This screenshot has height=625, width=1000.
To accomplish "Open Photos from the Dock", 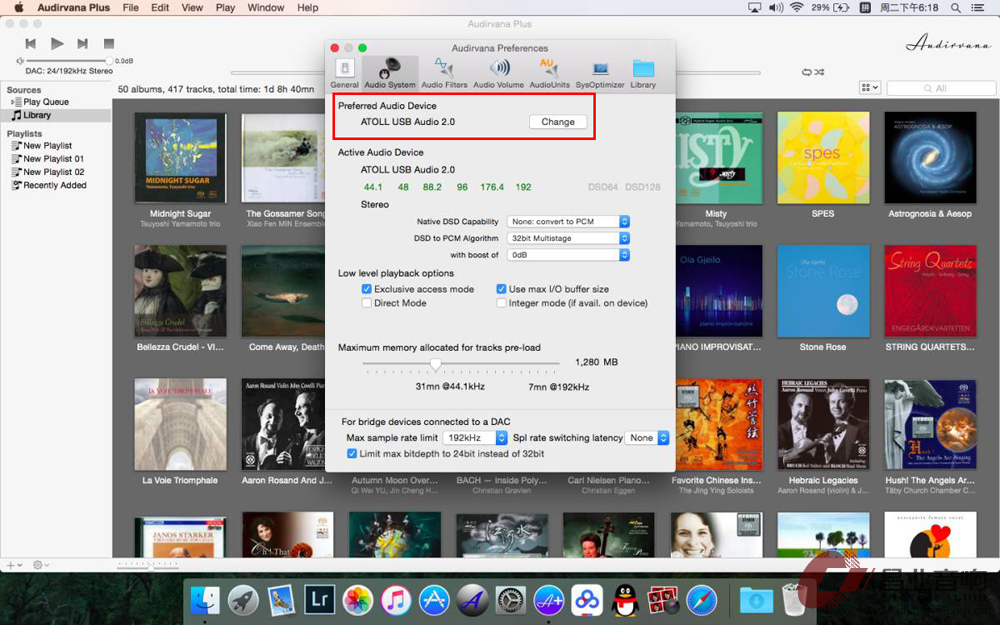I will [x=358, y=600].
